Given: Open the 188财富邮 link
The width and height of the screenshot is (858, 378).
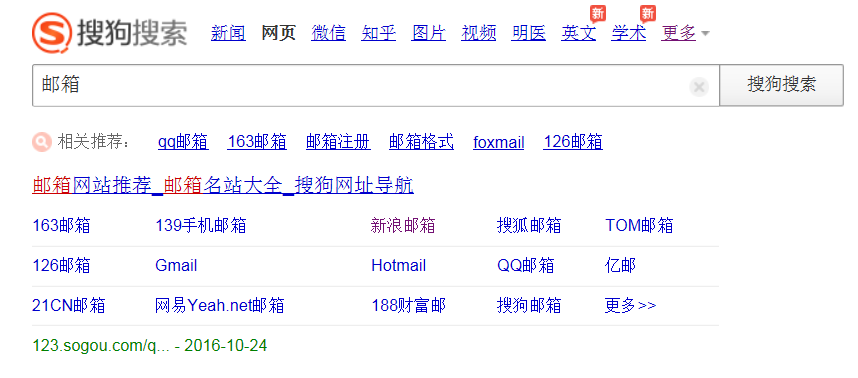Looking at the screenshot, I should point(408,305).
